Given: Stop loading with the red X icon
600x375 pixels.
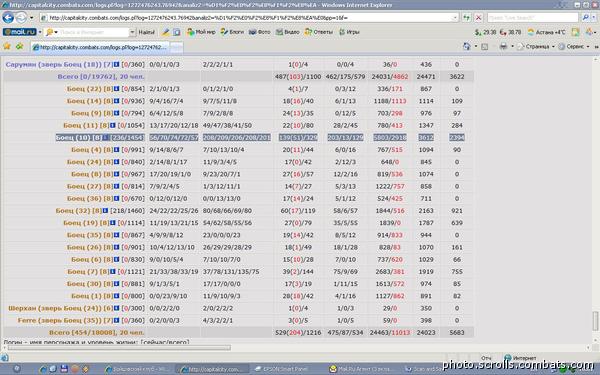Looking at the screenshot, I should point(478,18).
